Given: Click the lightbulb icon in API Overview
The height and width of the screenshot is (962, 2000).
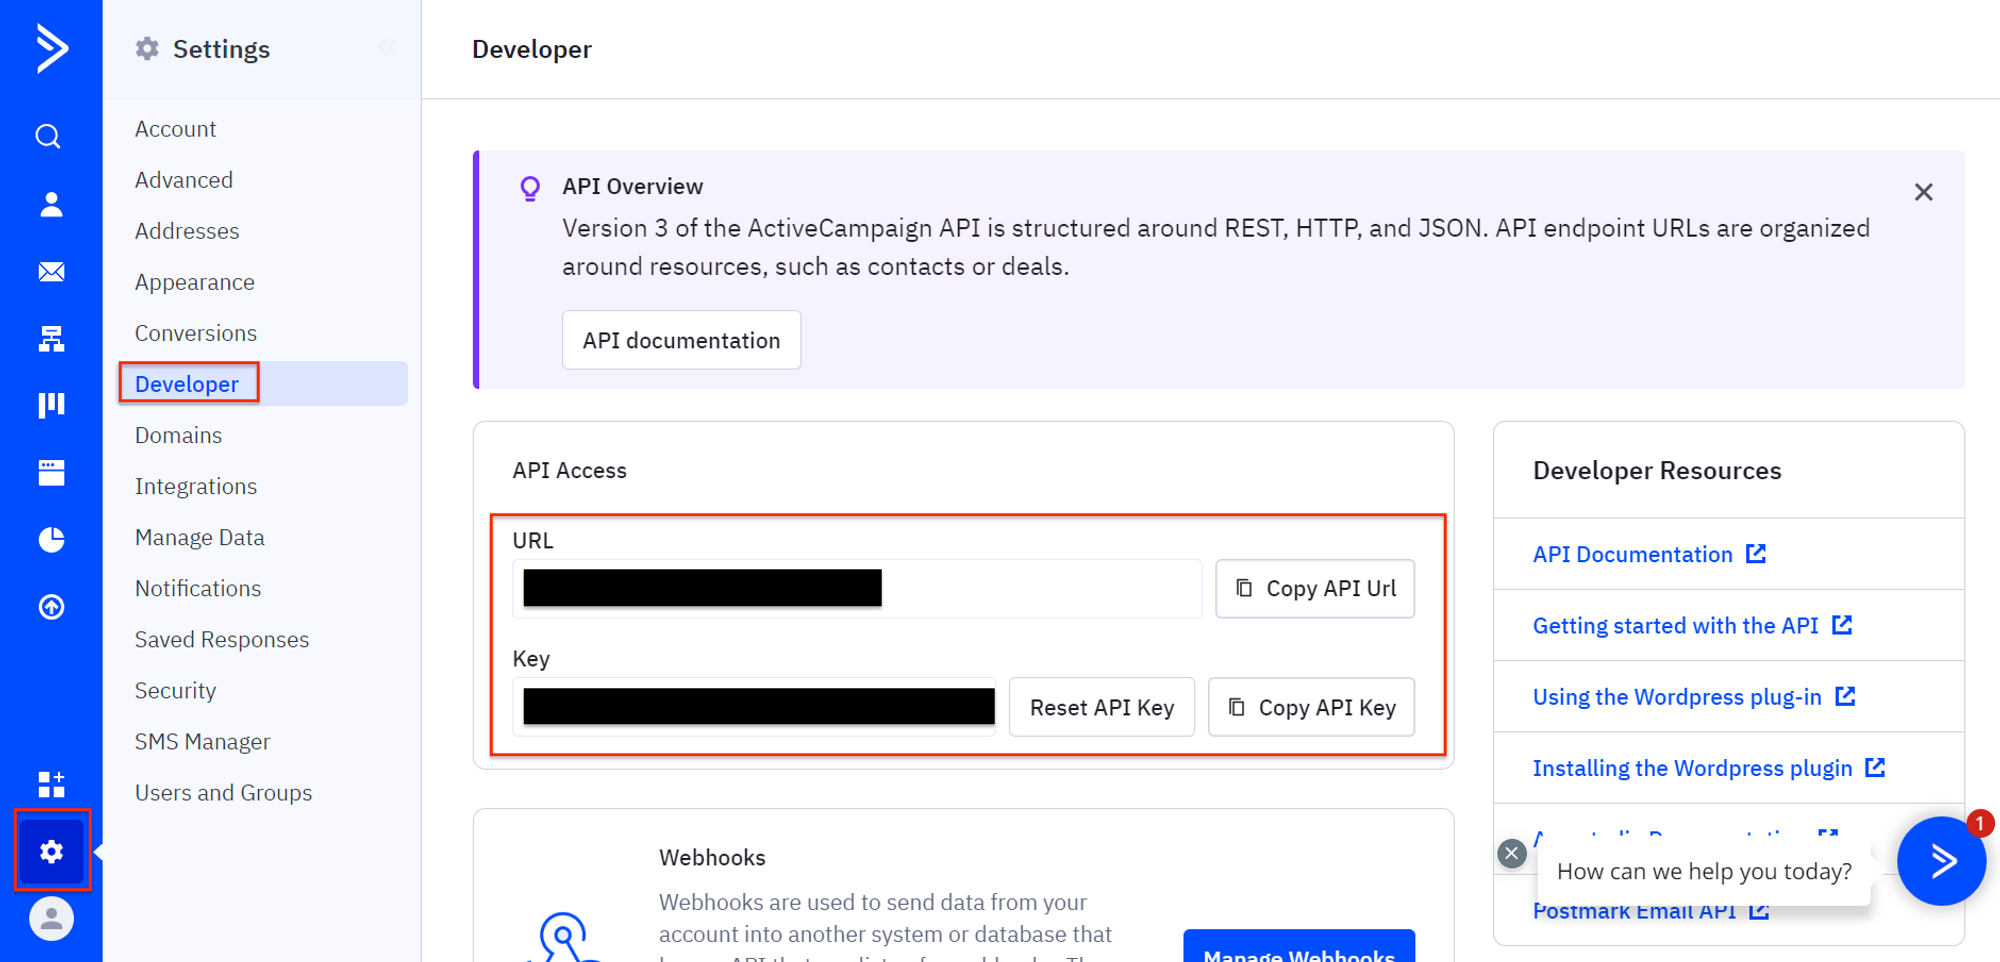Looking at the screenshot, I should [530, 188].
